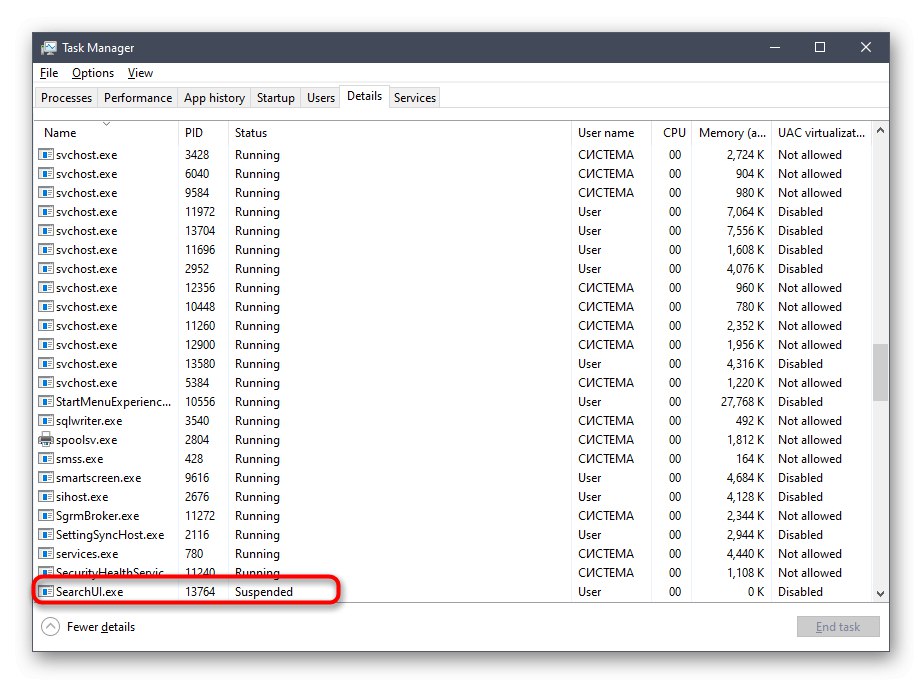Click PID 10556 cell
922x684 pixels.
tap(200, 402)
